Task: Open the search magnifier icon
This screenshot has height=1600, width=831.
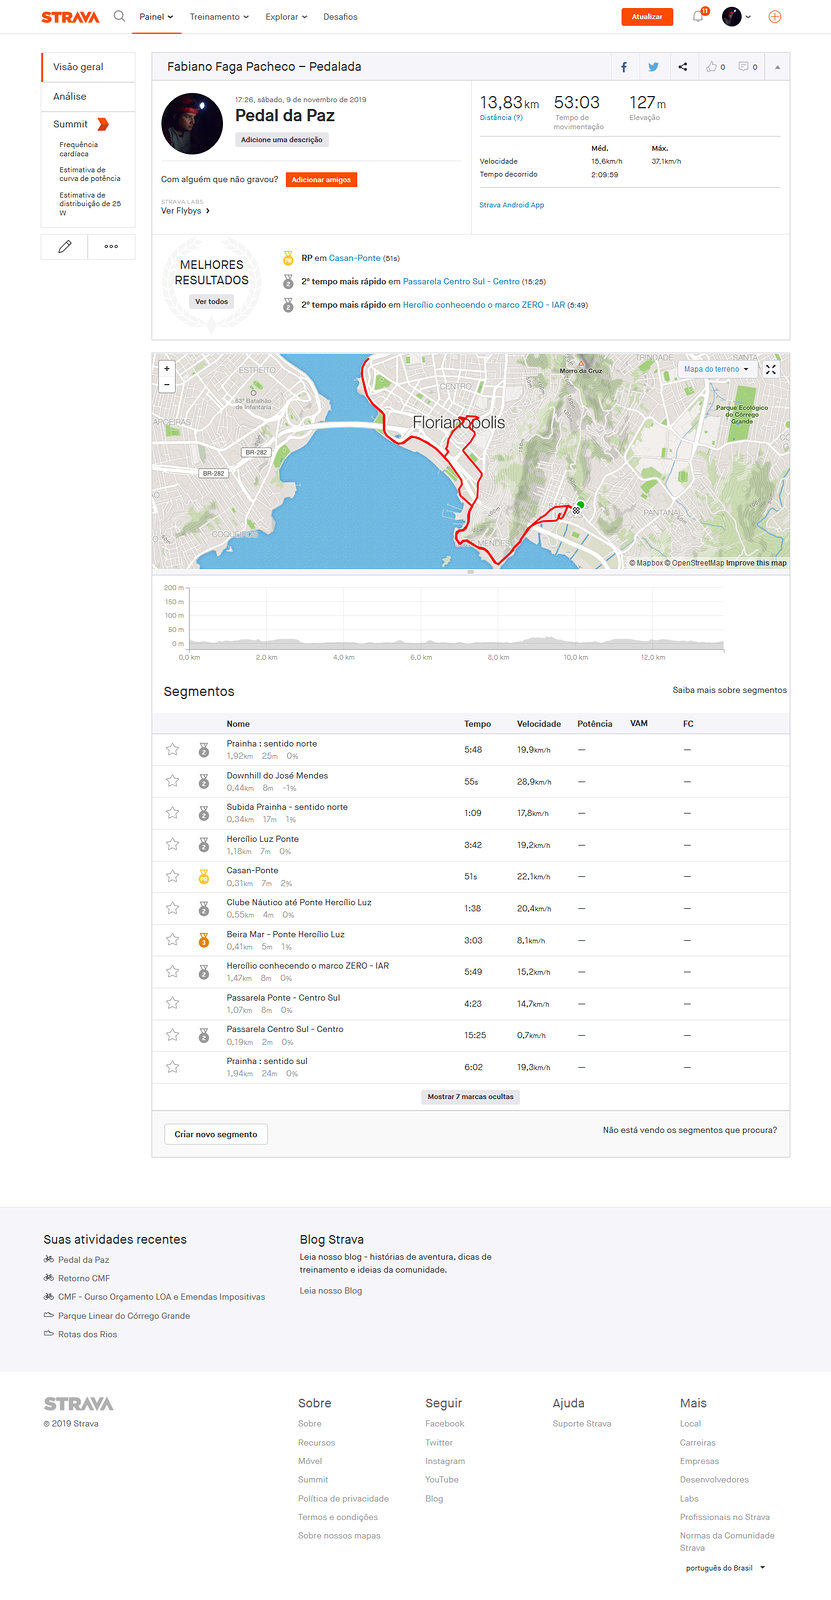Action: pos(119,16)
